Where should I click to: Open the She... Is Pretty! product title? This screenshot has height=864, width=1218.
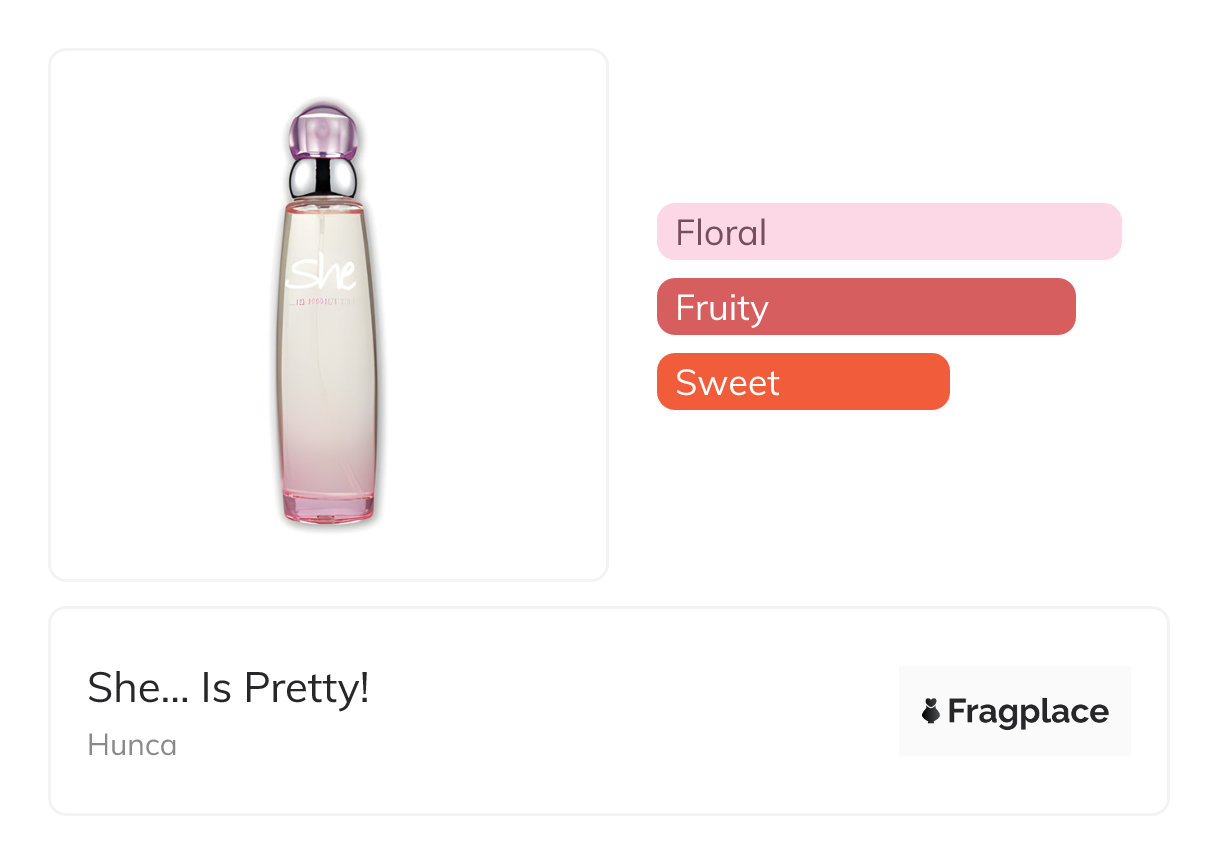point(228,688)
